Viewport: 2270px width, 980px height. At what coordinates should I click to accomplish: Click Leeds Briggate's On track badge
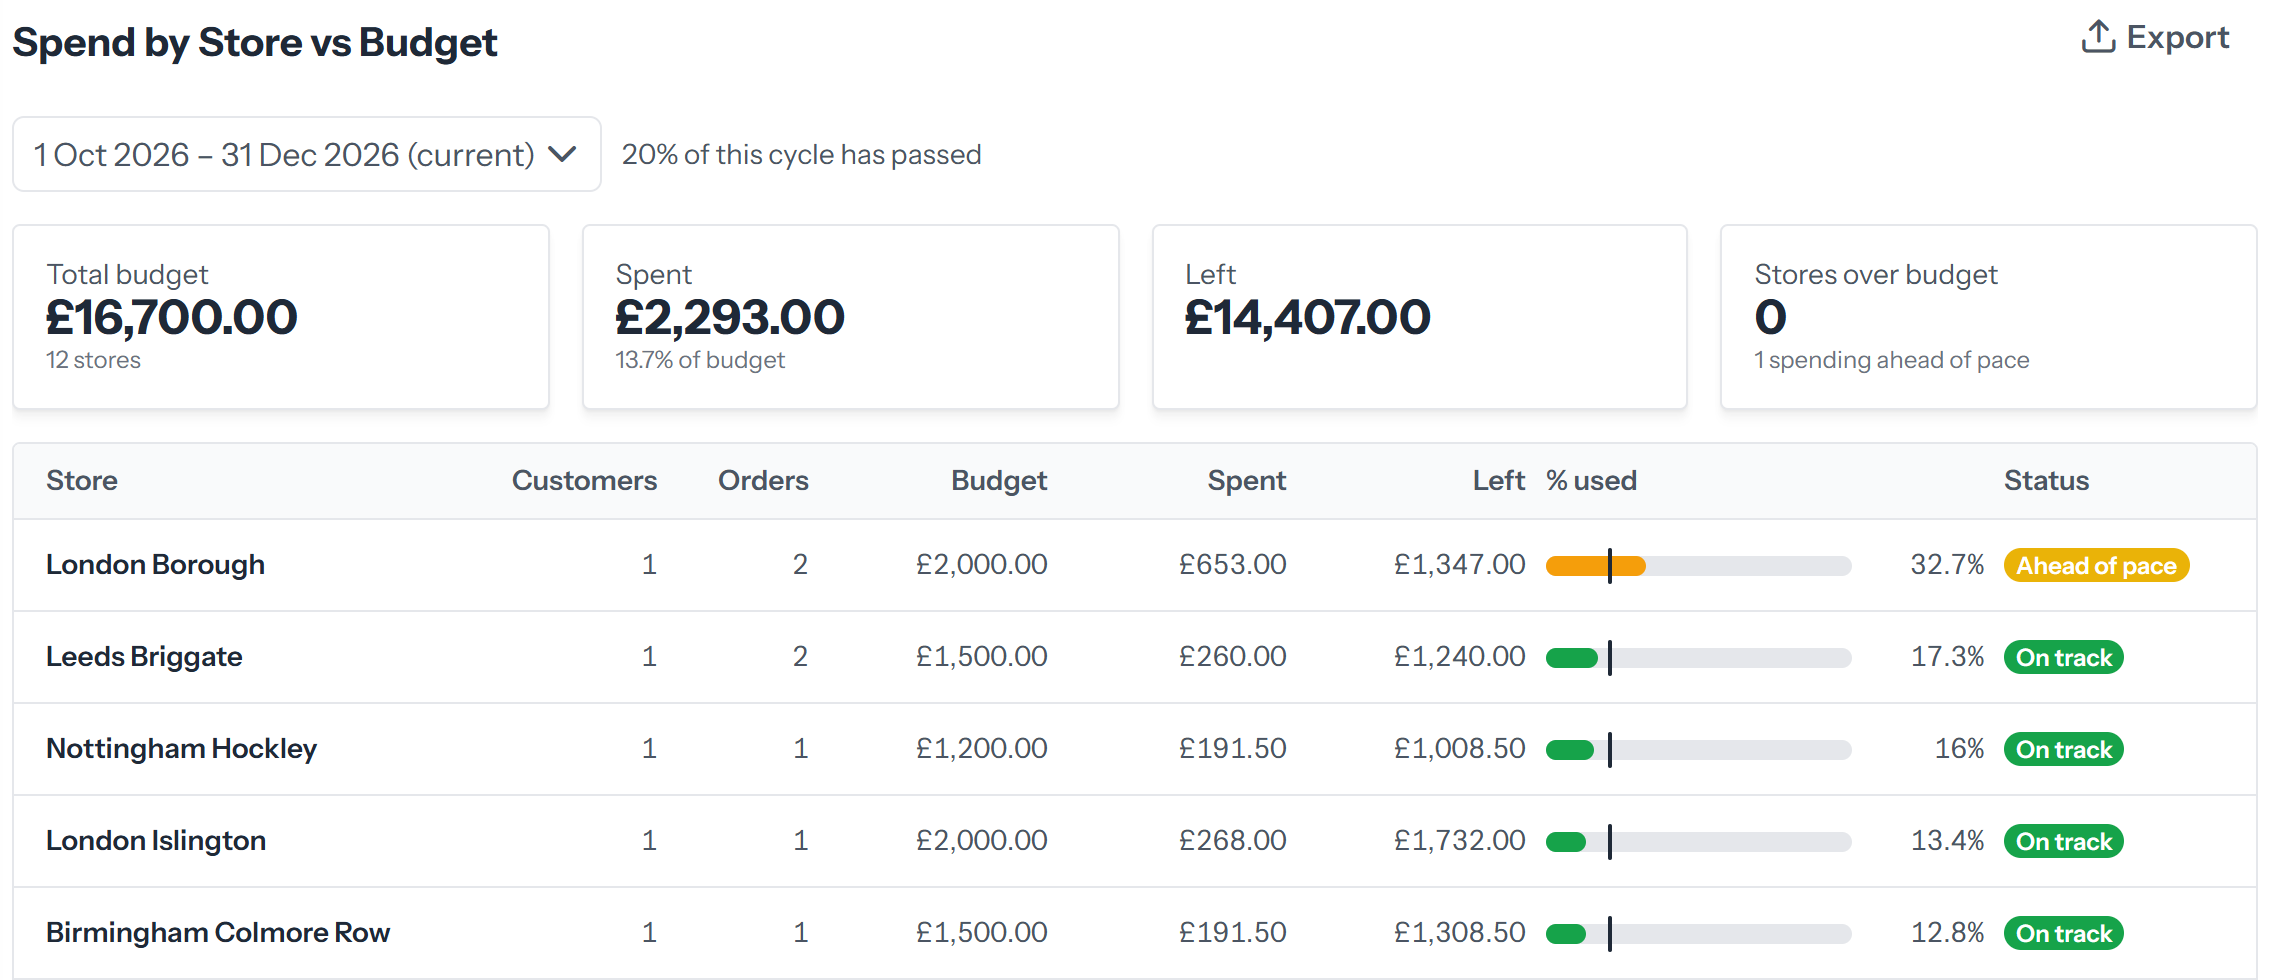point(2064,658)
